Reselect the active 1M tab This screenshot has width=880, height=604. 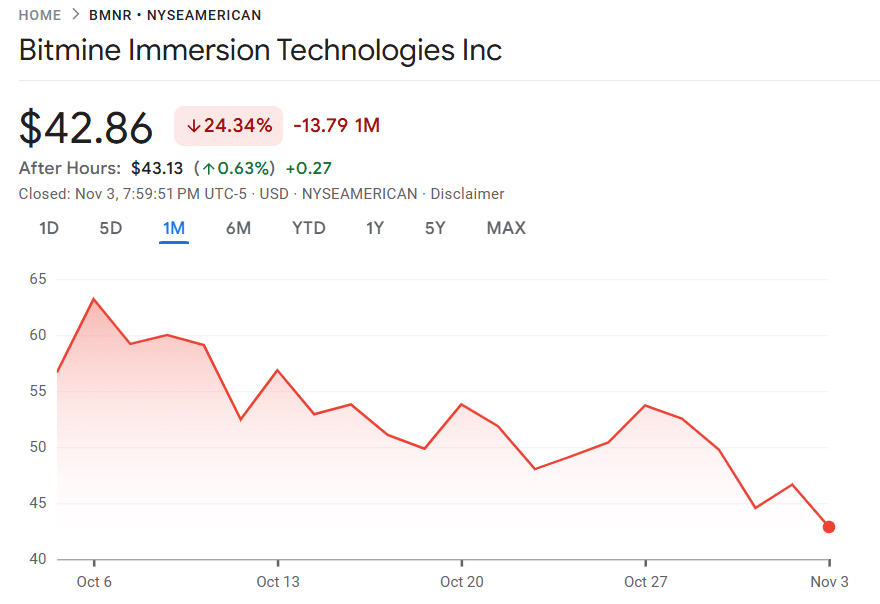[x=173, y=228]
